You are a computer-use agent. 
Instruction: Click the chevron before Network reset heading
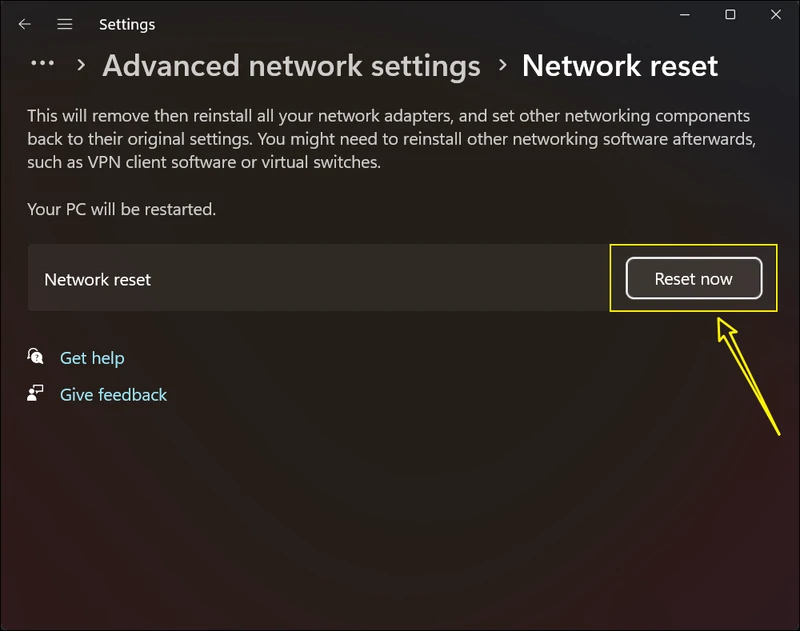[x=501, y=66]
